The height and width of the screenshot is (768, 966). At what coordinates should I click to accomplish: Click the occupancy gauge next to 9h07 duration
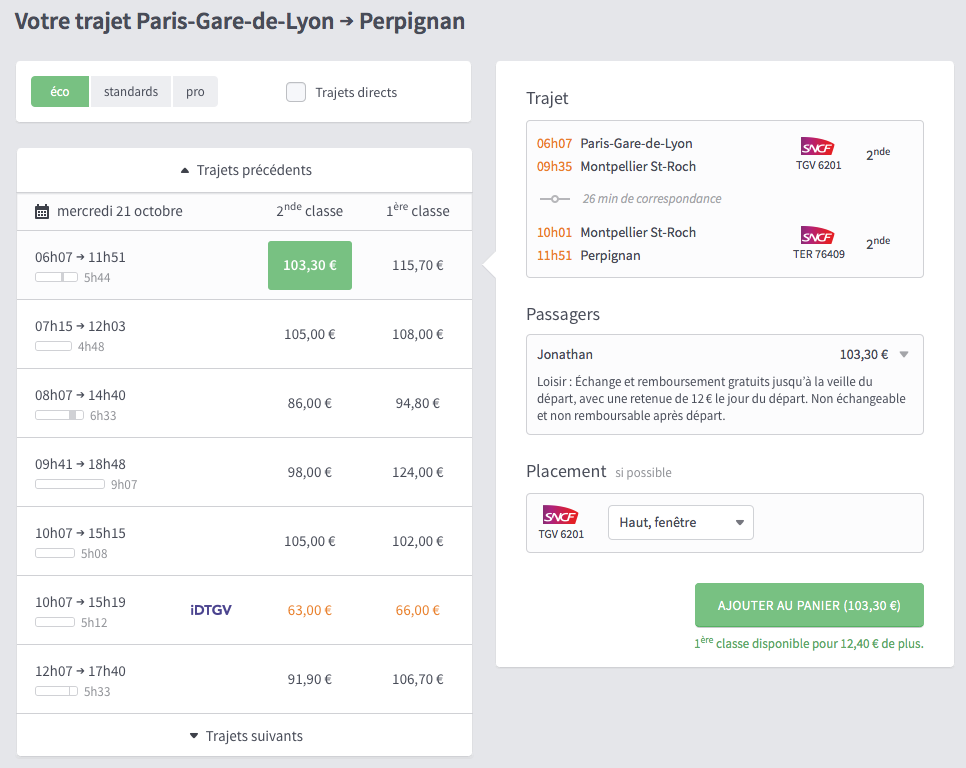pos(70,483)
